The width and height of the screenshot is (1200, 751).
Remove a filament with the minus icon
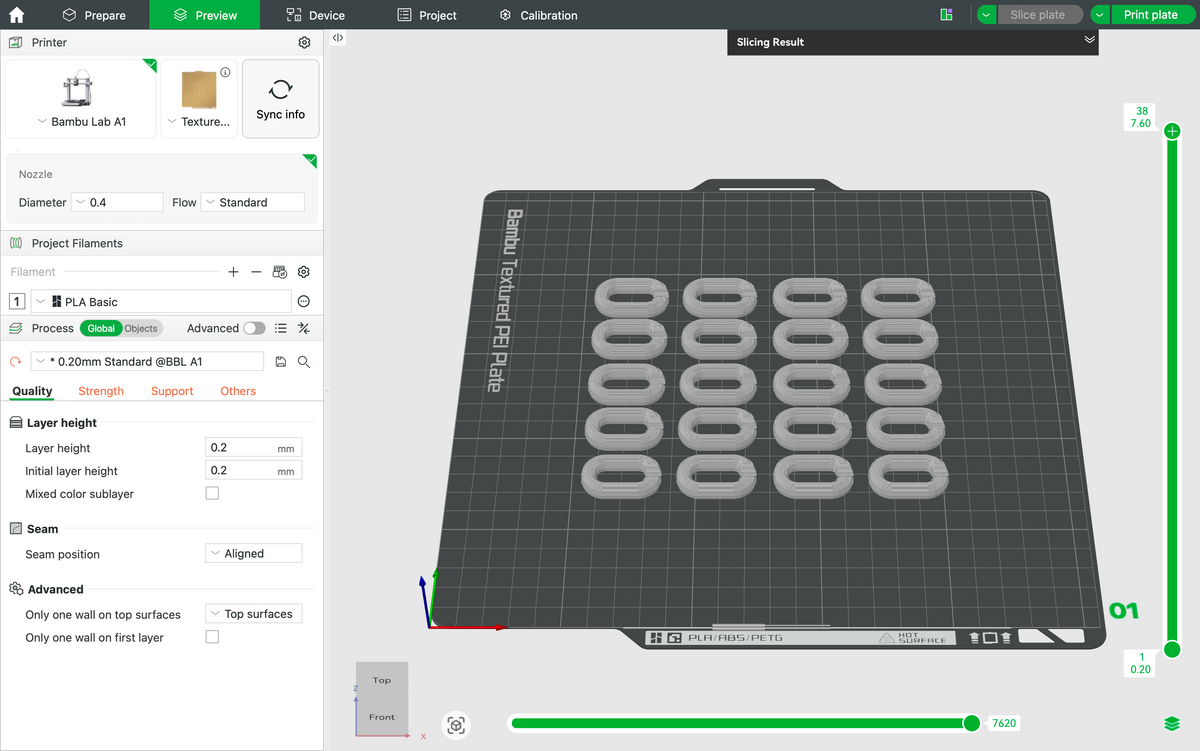tap(256, 272)
